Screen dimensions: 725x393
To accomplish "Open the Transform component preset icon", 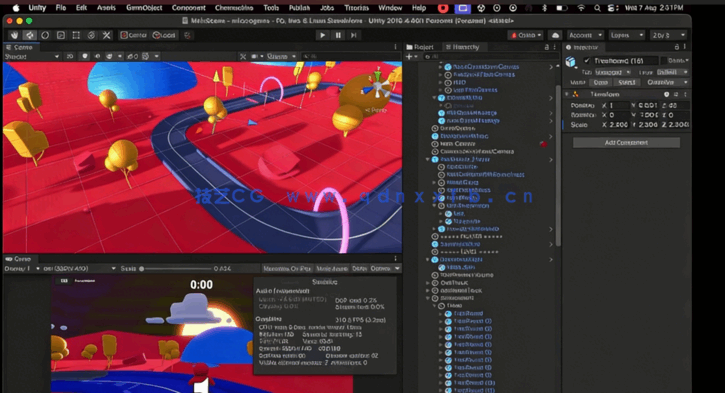I will tap(676, 94).
